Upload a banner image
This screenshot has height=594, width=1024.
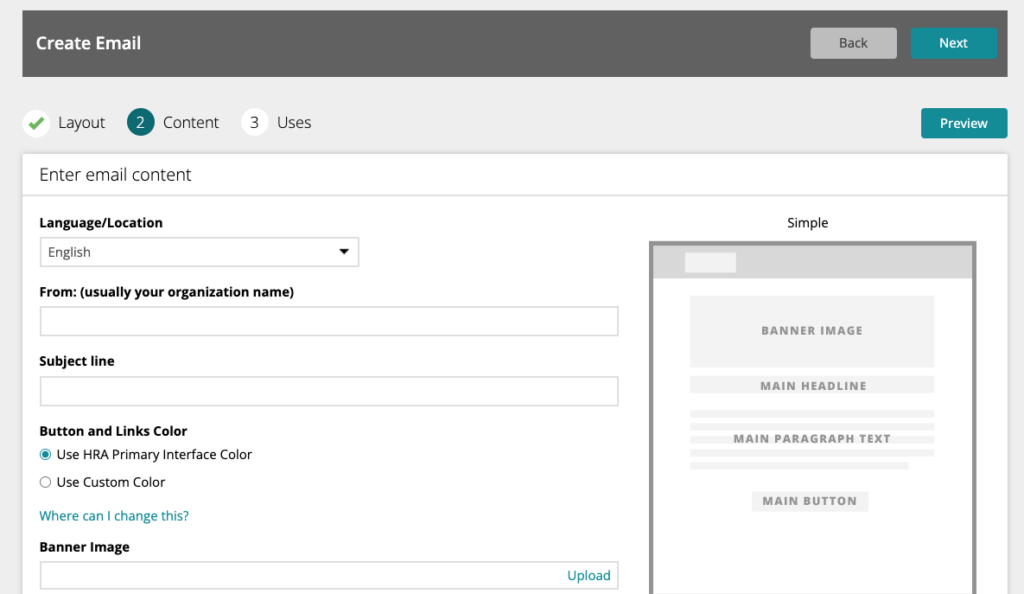588,575
